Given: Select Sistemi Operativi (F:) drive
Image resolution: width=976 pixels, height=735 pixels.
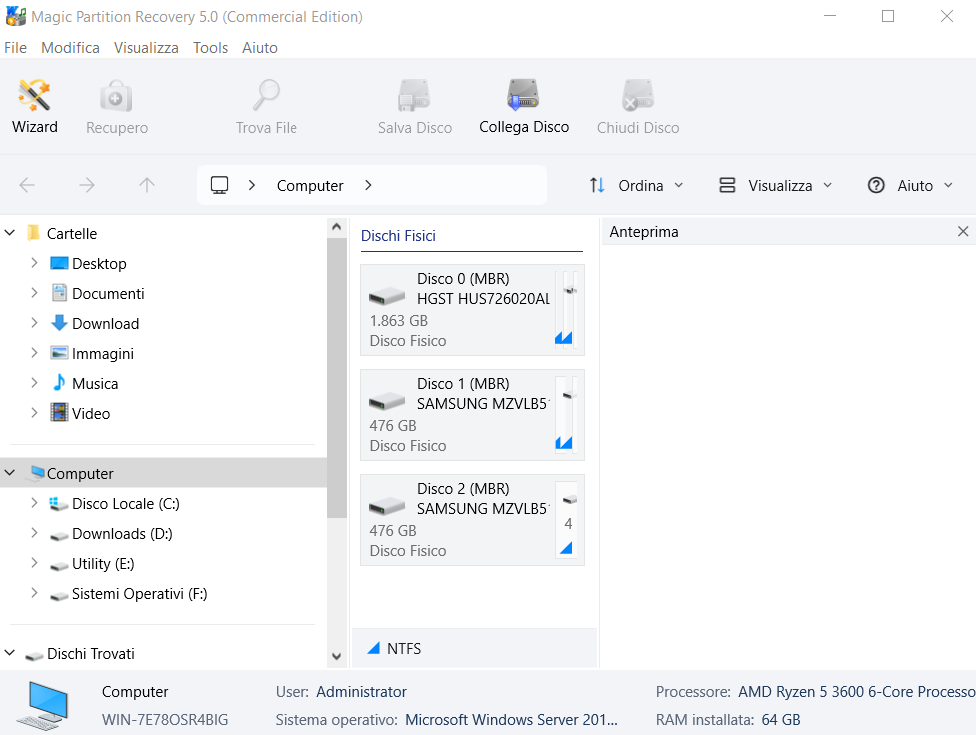Looking at the screenshot, I should click(x=139, y=594).
